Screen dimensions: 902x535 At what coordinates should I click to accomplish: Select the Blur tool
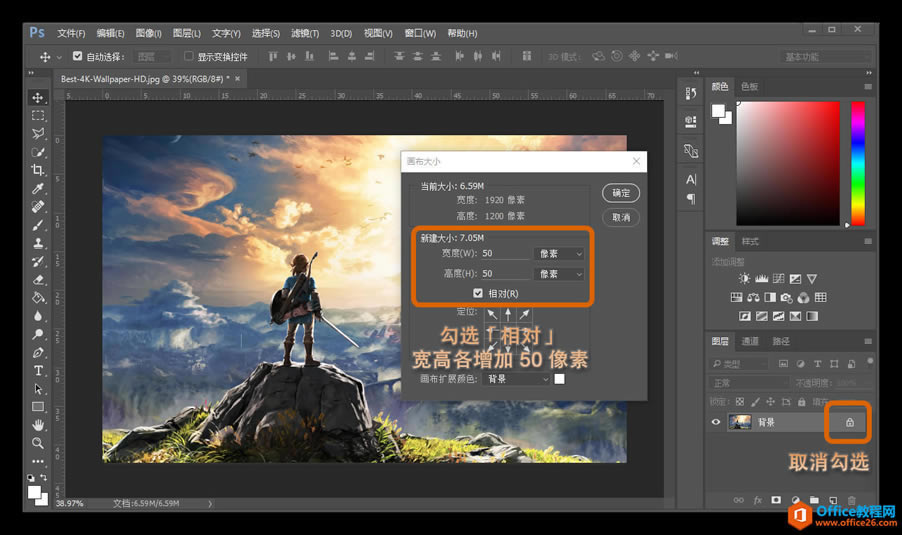coord(38,316)
